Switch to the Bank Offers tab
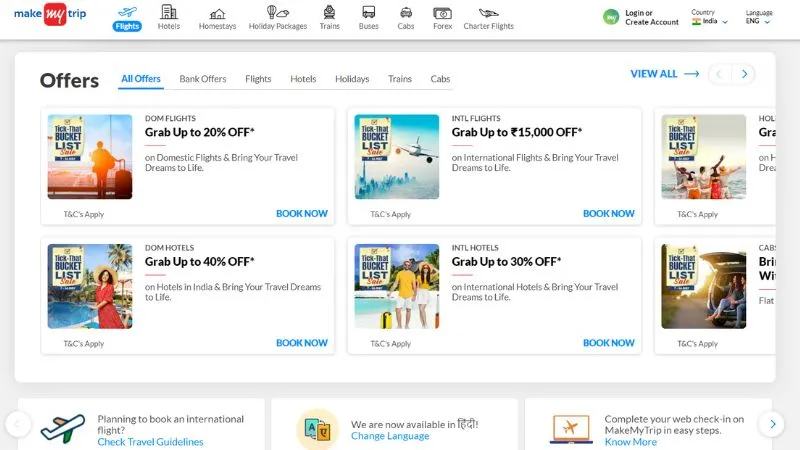The image size is (800, 450). coord(203,79)
